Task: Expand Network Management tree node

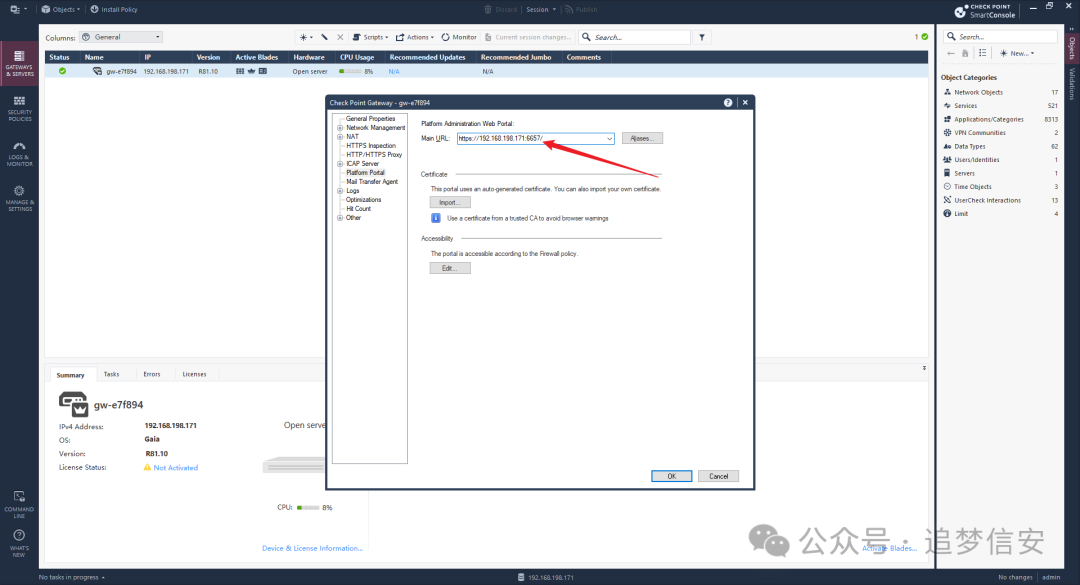Action: pyautogui.click(x=340, y=127)
